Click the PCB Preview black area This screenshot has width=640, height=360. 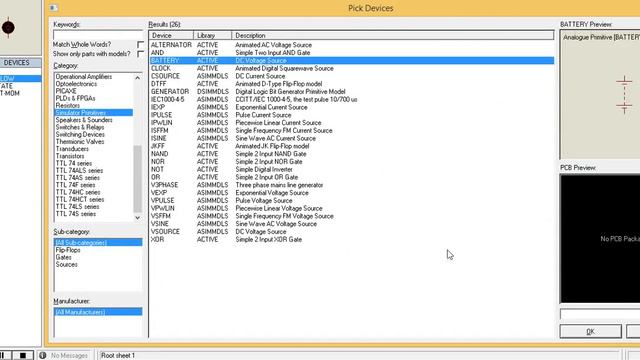tap(600, 239)
